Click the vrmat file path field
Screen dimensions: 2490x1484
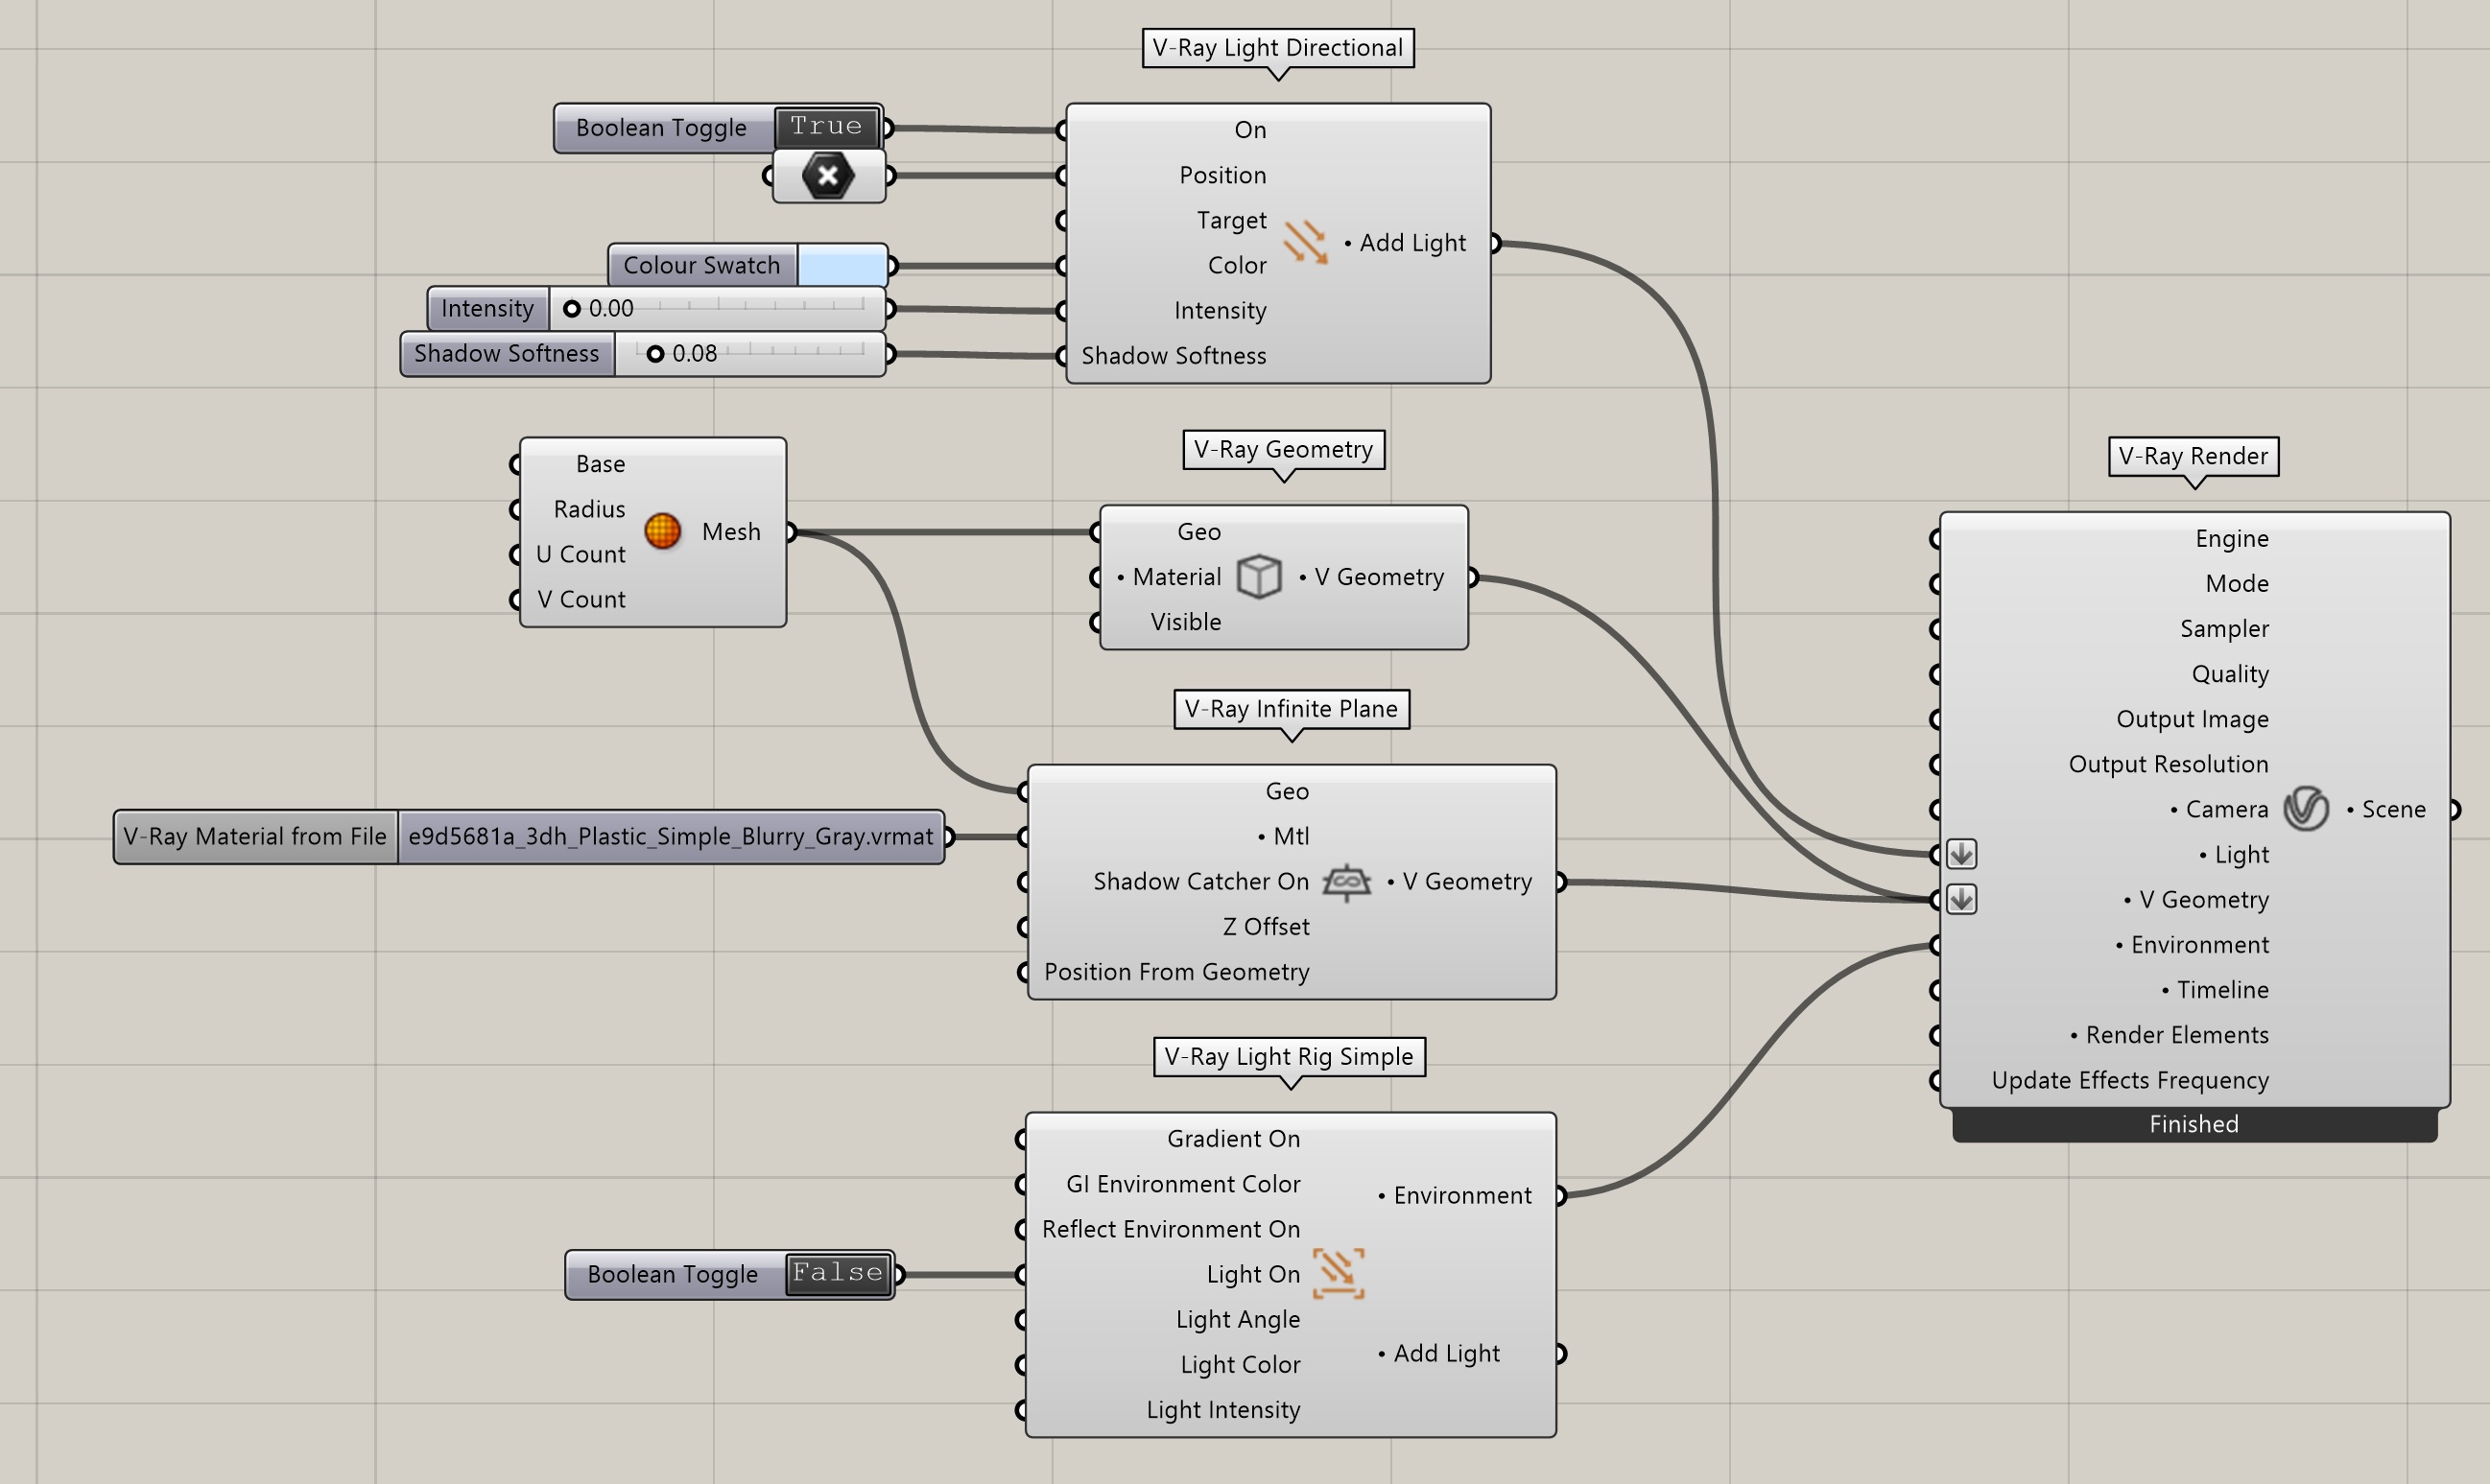point(670,836)
